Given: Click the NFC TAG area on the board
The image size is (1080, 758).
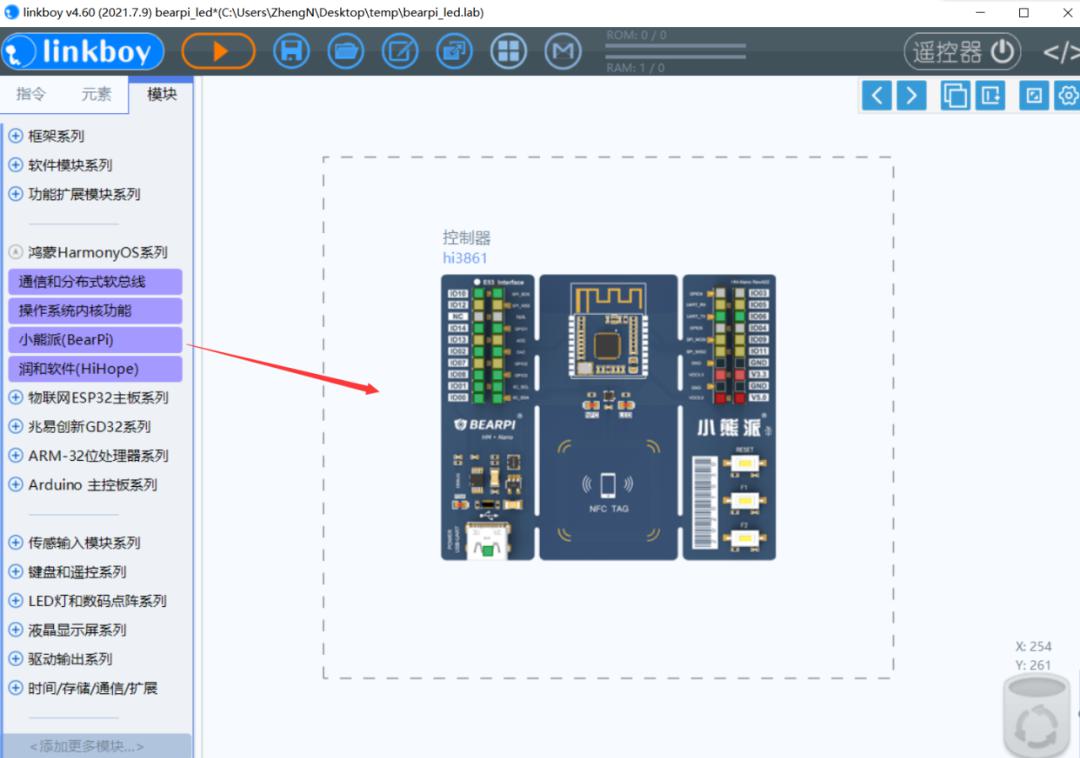Looking at the screenshot, I should pos(608,492).
